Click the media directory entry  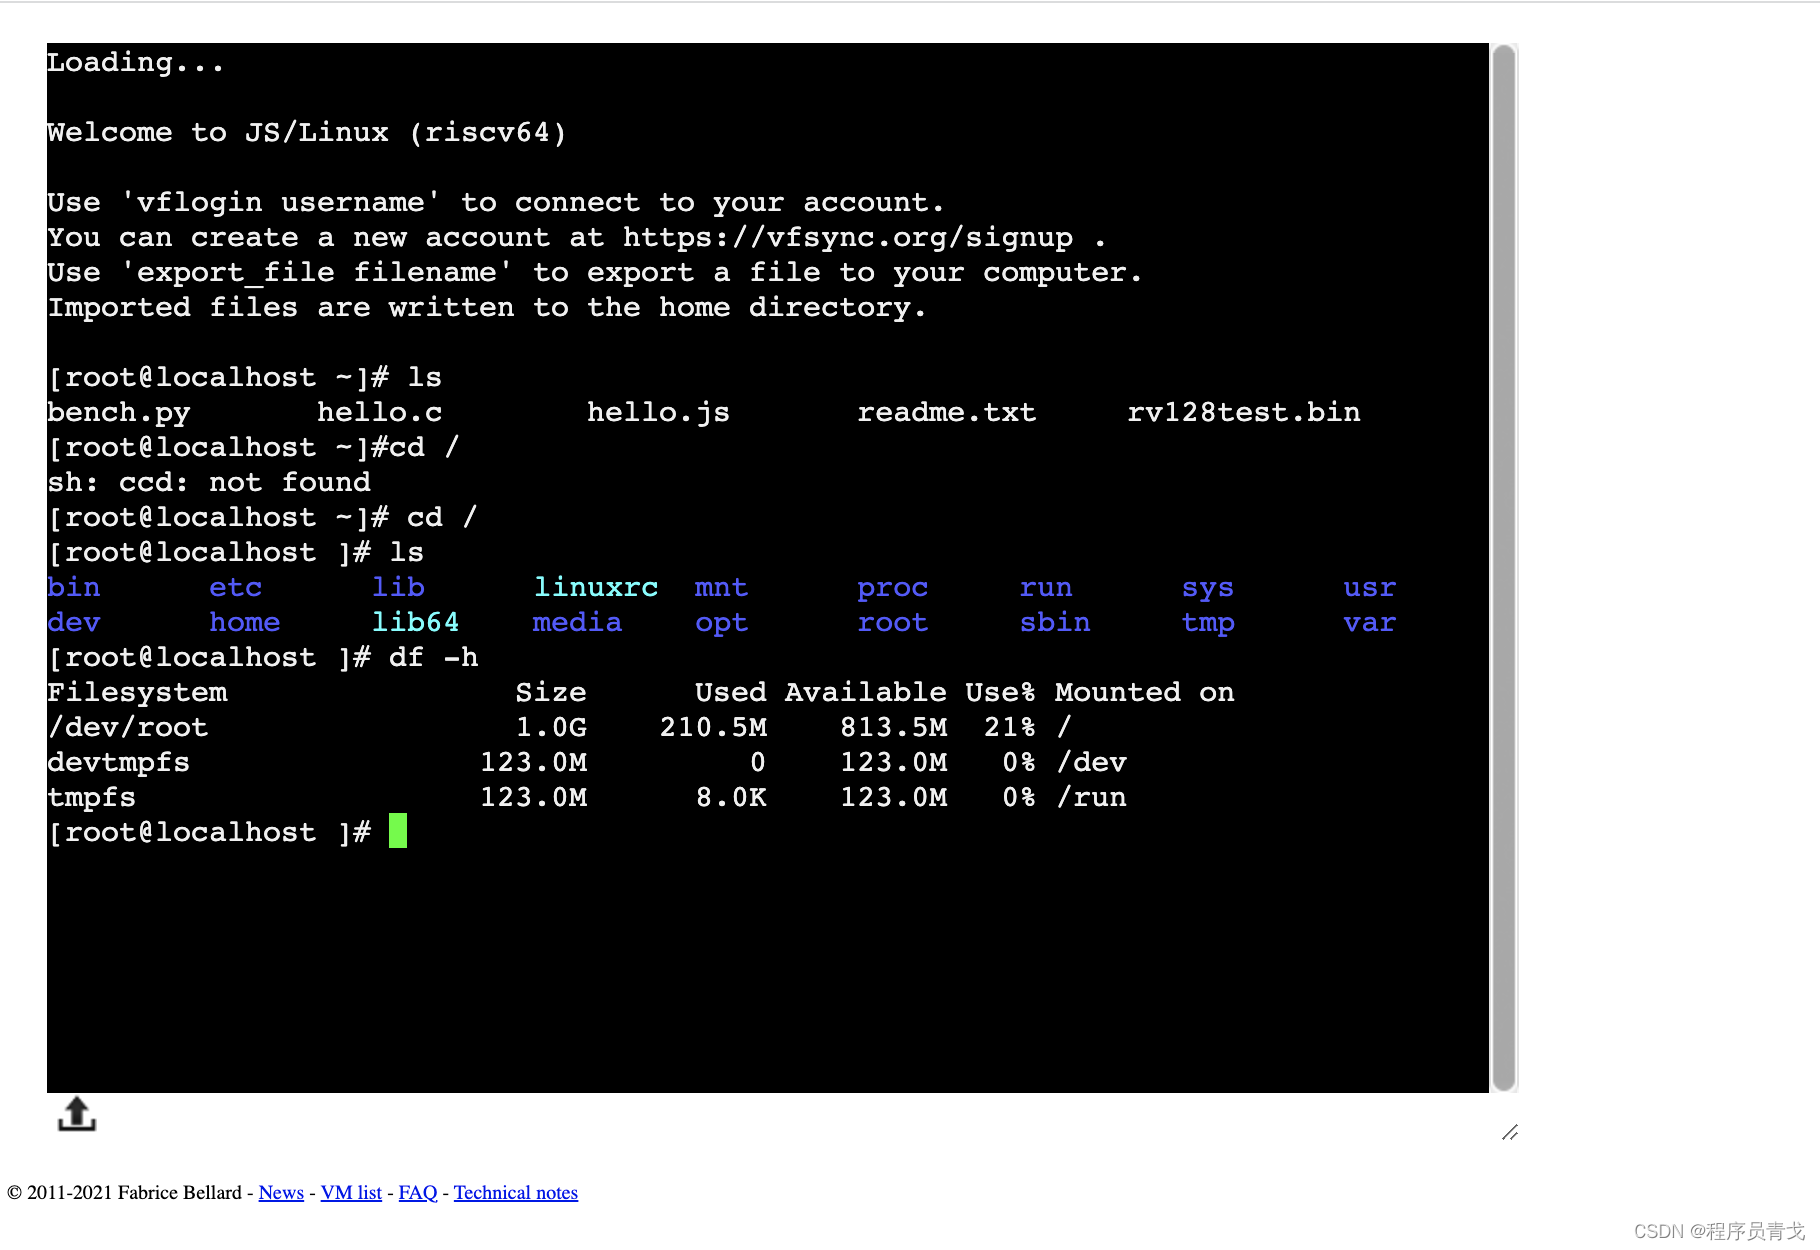[578, 622]
